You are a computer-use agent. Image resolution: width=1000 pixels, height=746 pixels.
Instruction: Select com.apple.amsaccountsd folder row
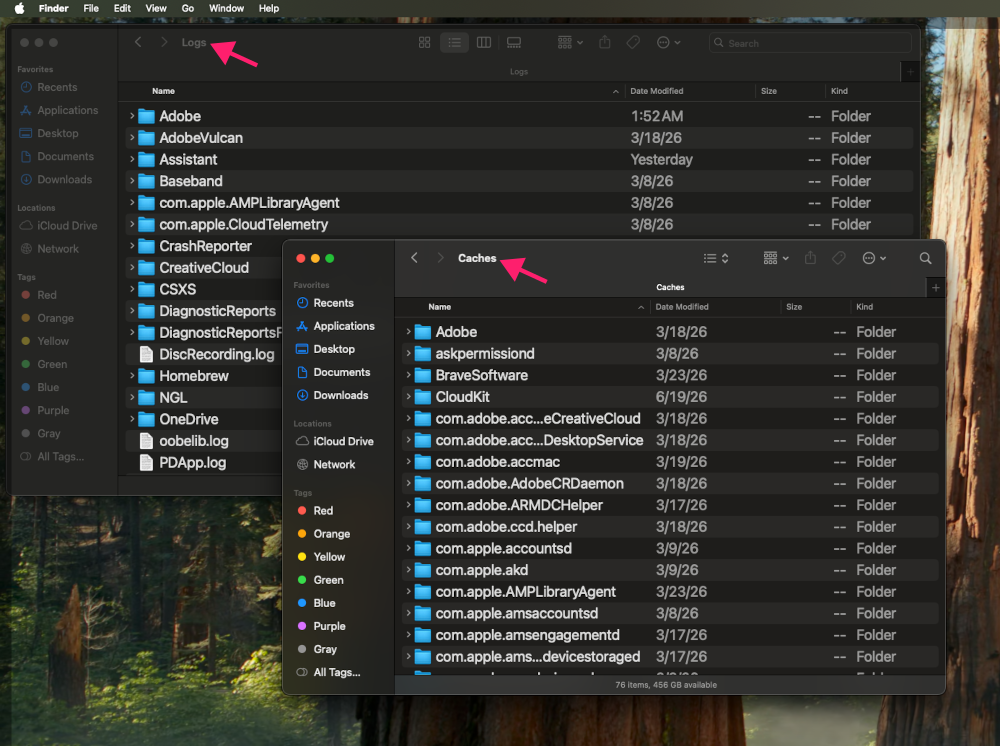pyautogui.click(x=670, y=613)
